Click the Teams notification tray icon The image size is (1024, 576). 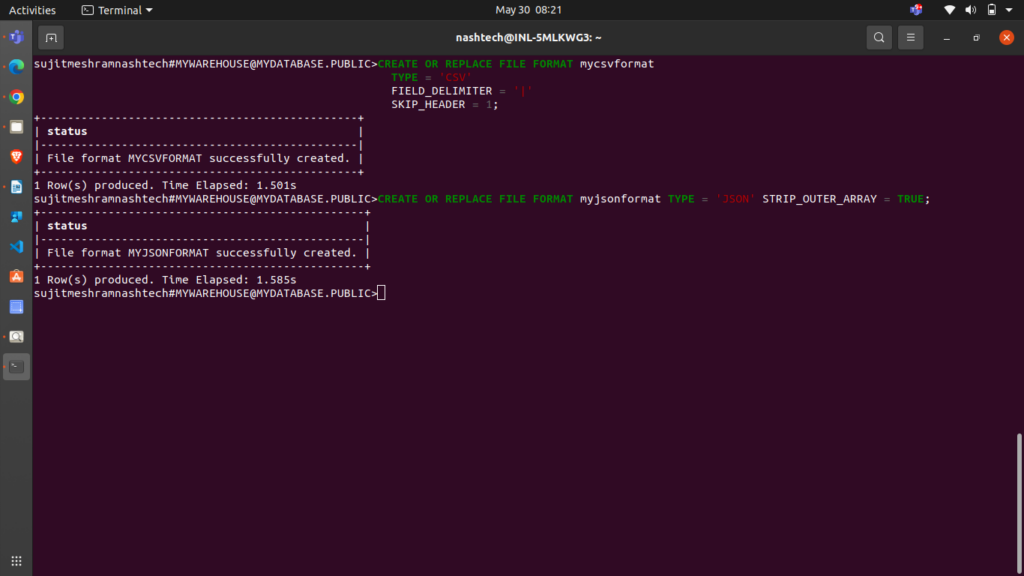(x=916, y=10)
